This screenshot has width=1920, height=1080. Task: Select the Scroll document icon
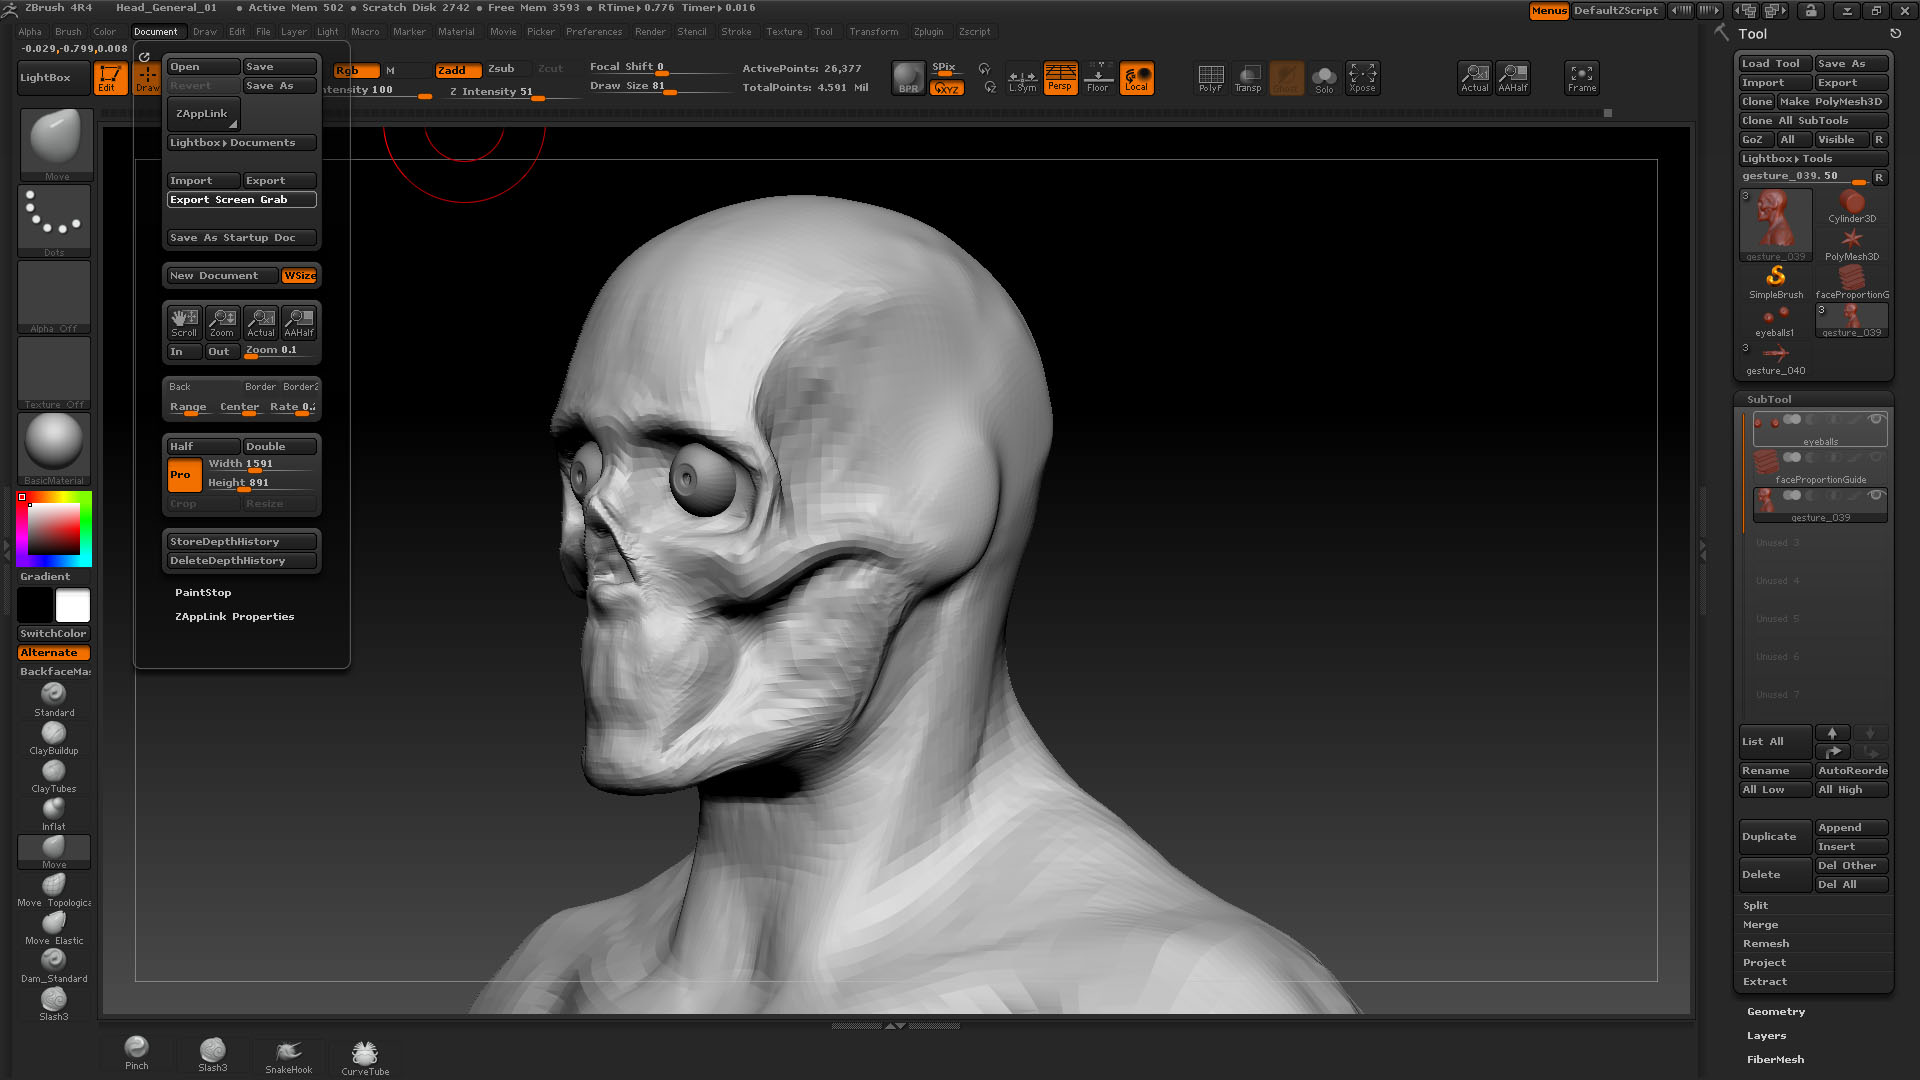tap(184, 322)
